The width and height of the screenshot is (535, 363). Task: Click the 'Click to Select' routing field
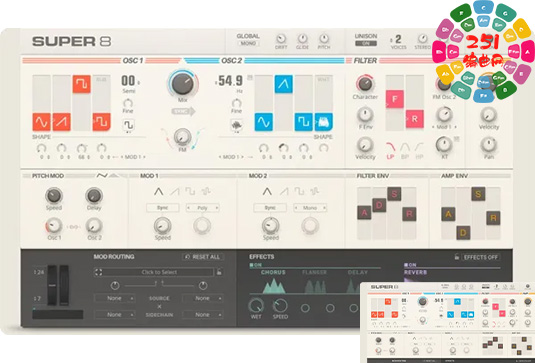(x=159, y=272)
